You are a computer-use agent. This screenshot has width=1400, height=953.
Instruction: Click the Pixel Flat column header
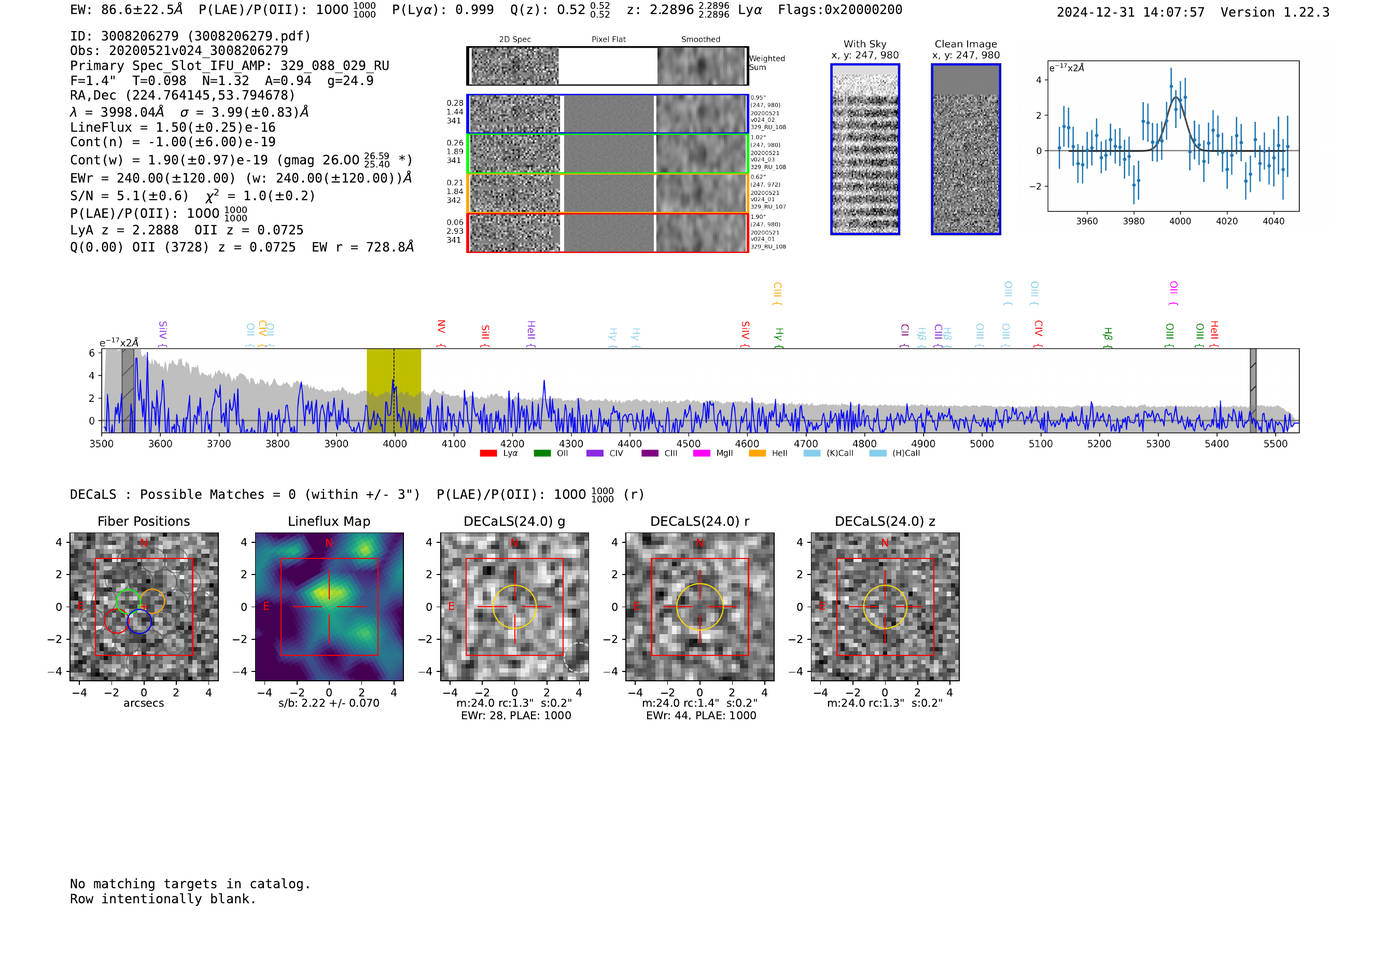pos(608,40)
